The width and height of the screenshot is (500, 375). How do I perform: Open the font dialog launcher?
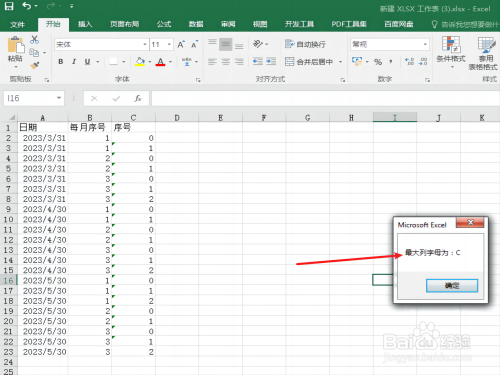(198, 80)
